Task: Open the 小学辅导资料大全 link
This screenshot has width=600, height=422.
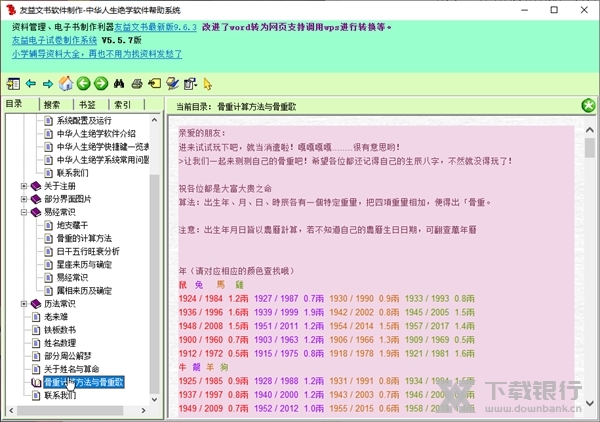Action: click(x=97, y=54)
